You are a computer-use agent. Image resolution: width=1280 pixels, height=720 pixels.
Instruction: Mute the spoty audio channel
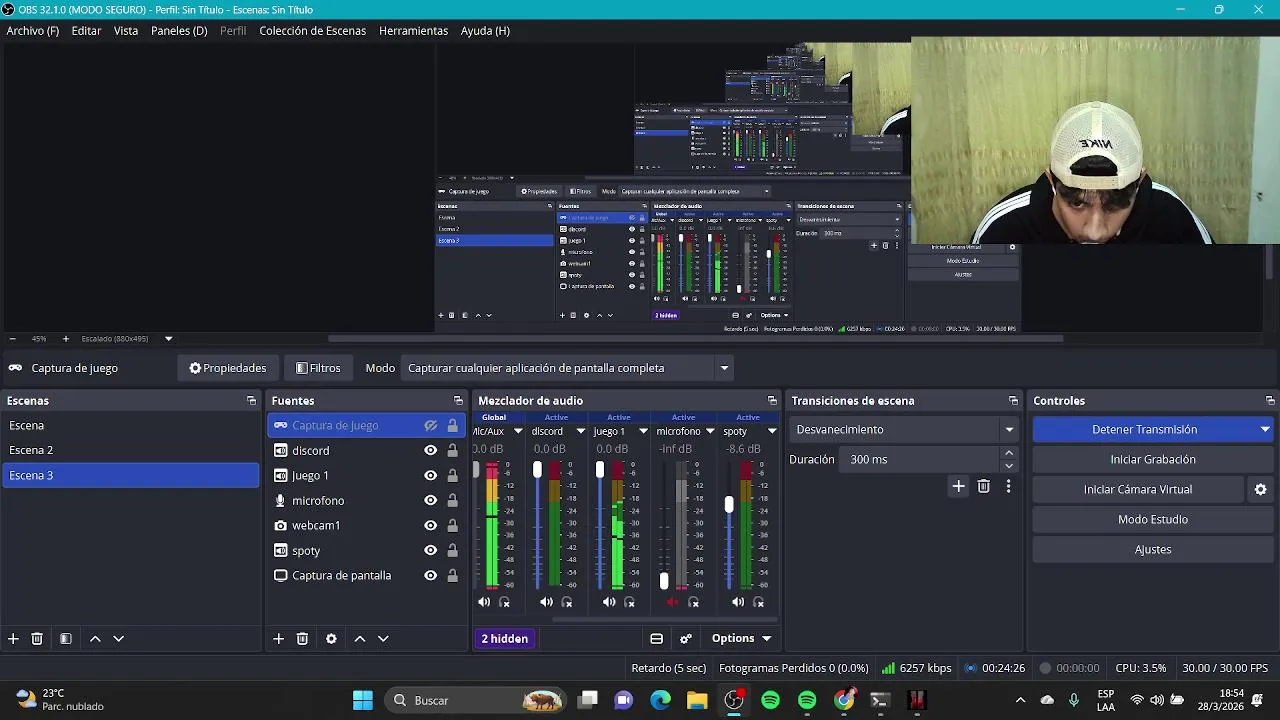point(738,602)
